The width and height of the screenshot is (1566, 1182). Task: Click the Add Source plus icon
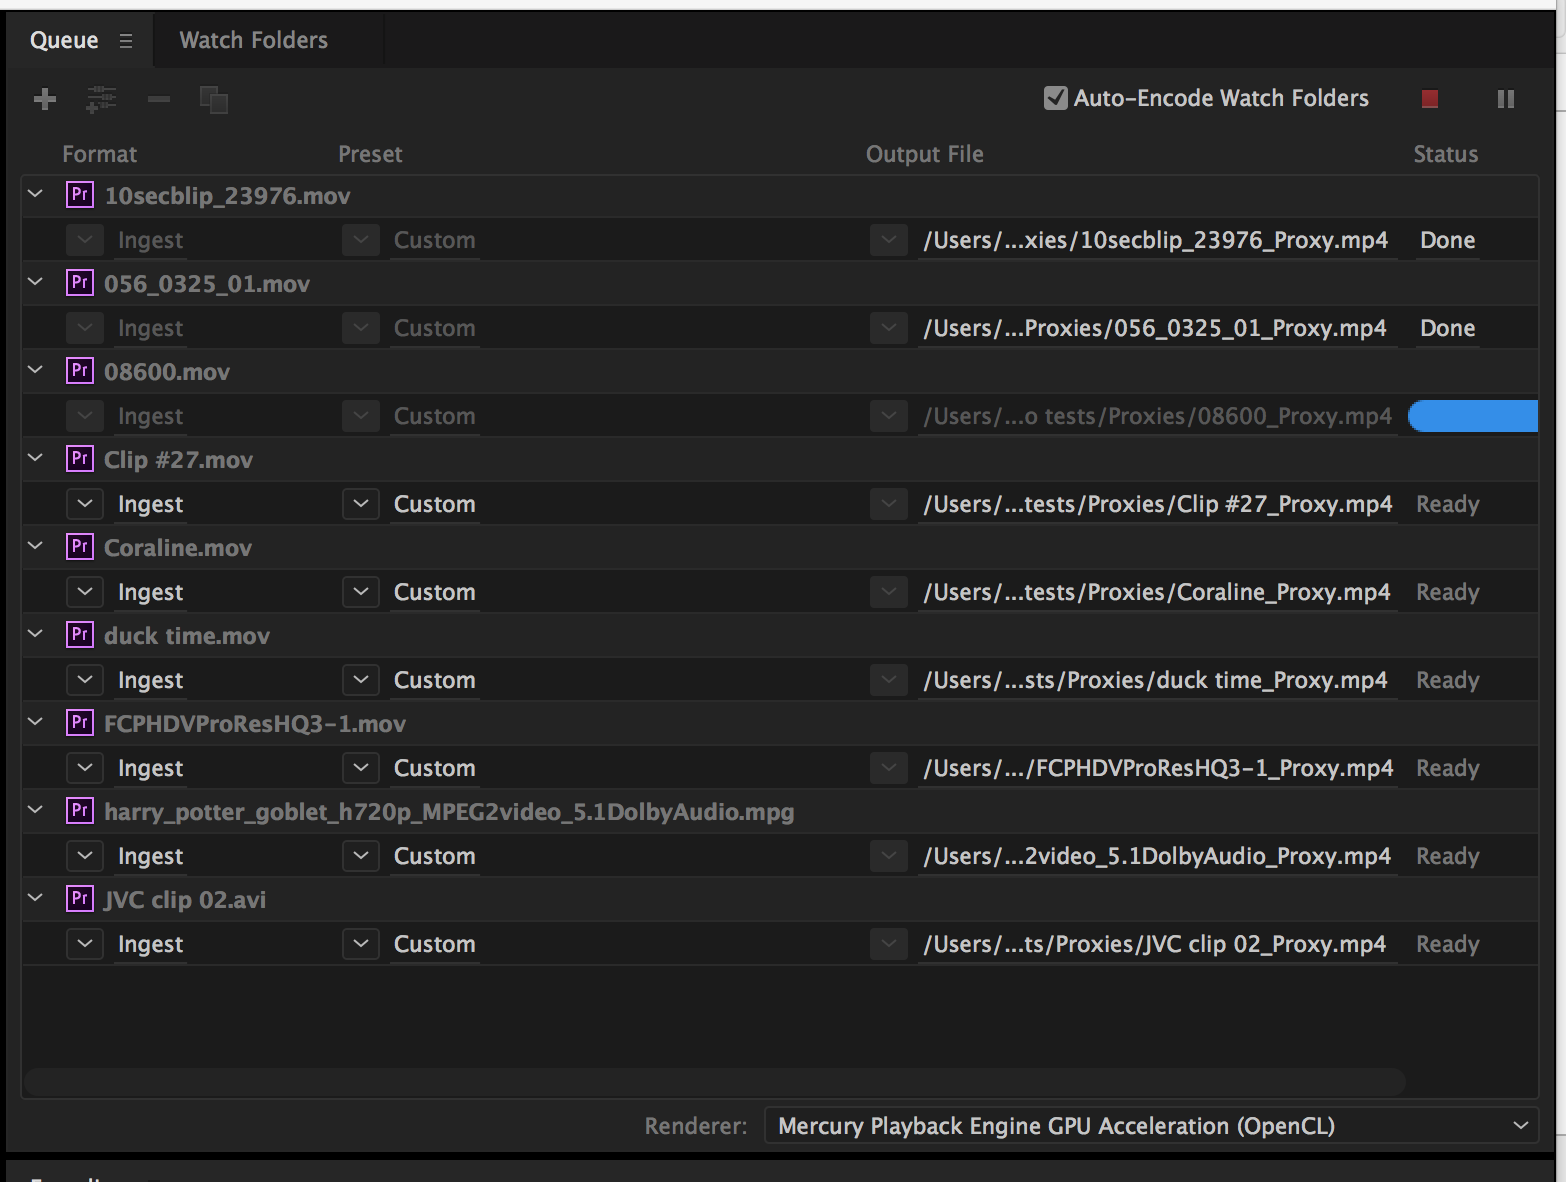45,99
